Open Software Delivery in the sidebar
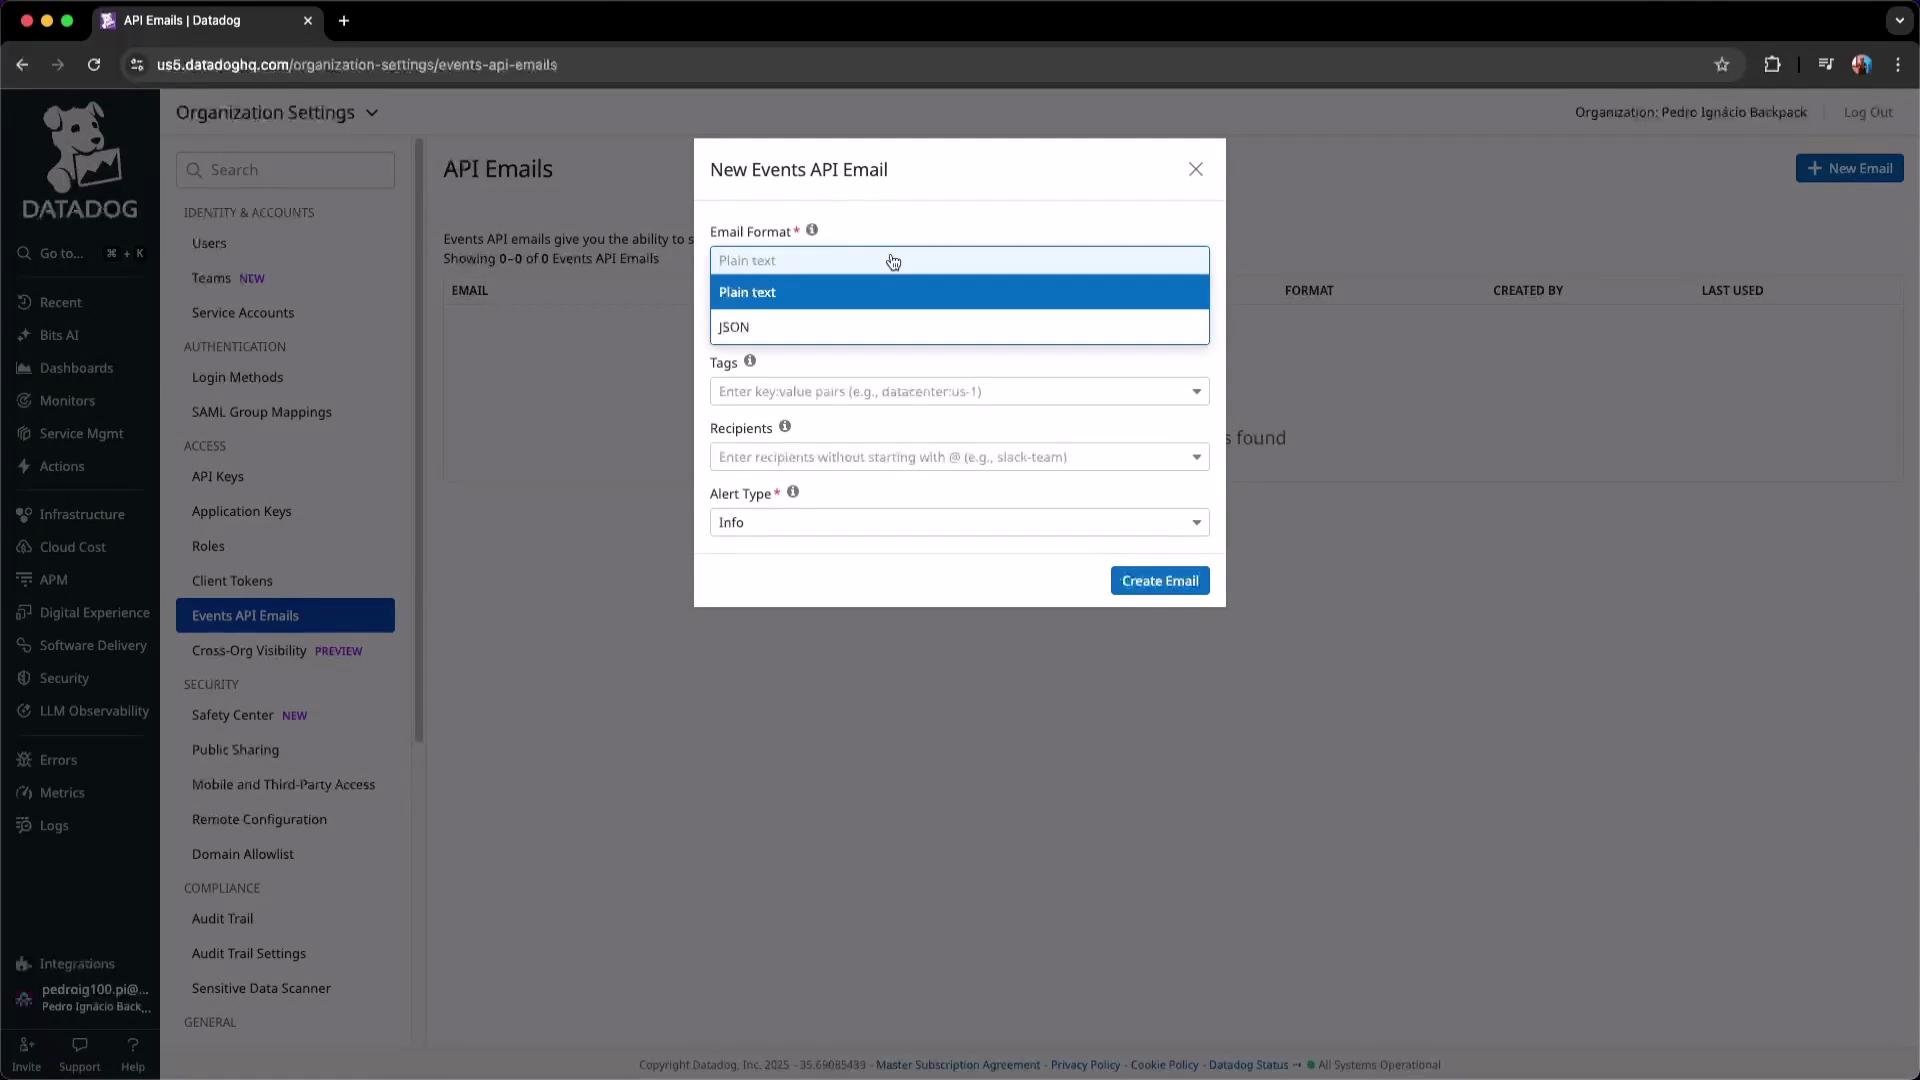This screenshot has width=1920, height=1080. pos(93,646)
